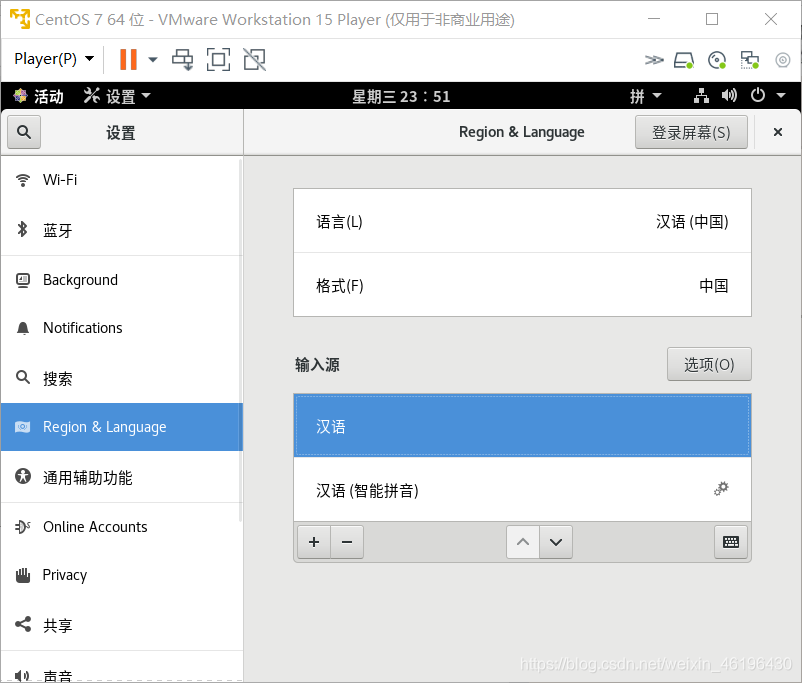Click the volume icon in top bar

click(x=729, y=95)
